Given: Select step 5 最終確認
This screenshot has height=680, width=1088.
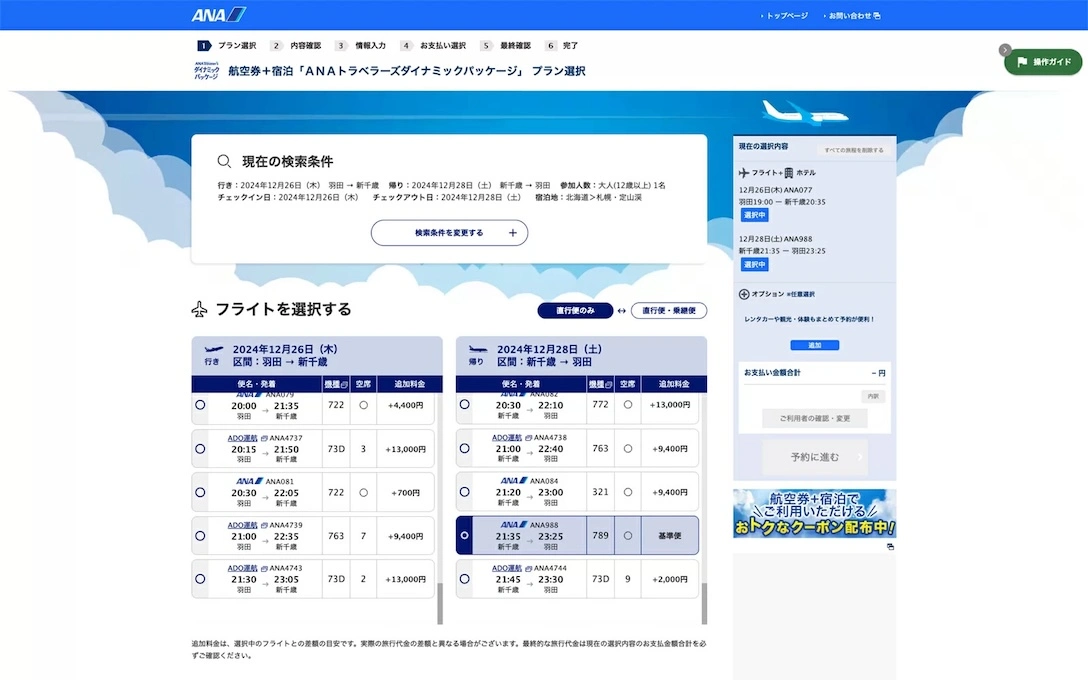Looking at the screenshot, I should point(506,46).
